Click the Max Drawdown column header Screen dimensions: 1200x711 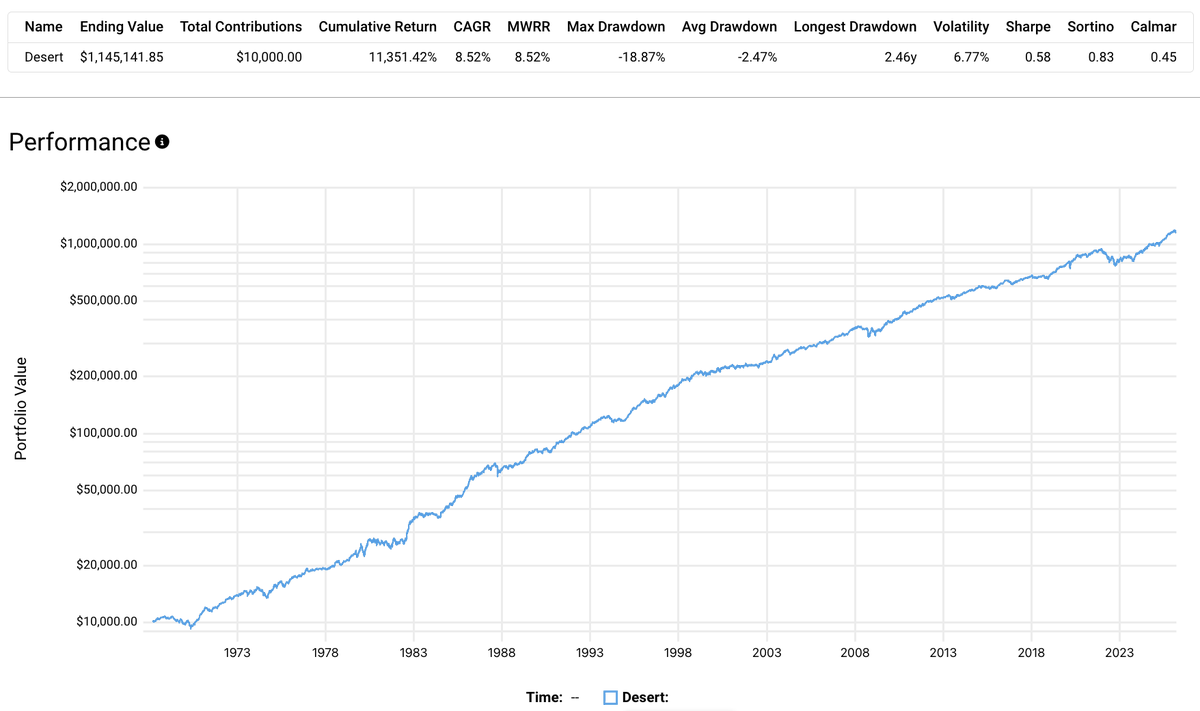(616, 27)
